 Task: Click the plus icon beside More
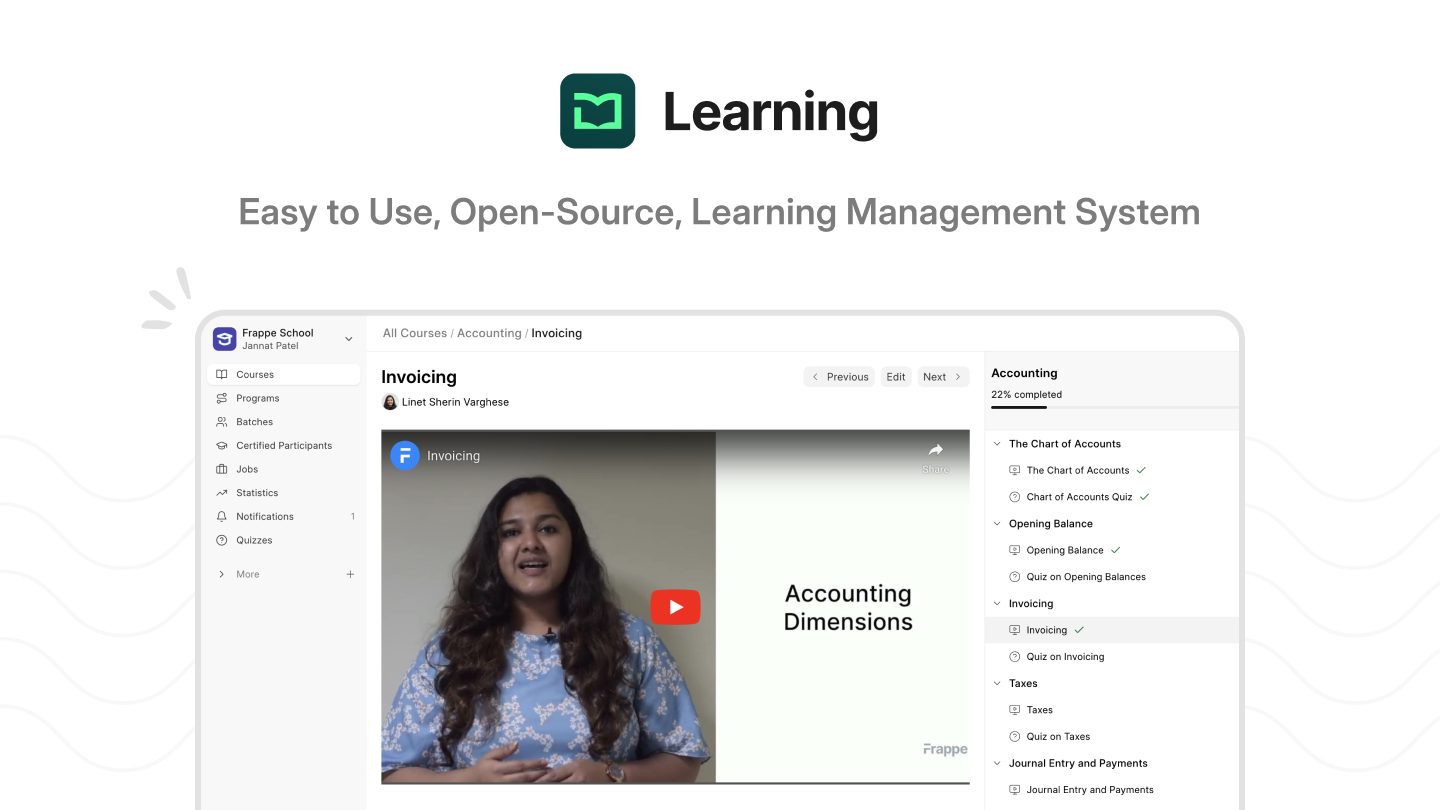[350, 575]
